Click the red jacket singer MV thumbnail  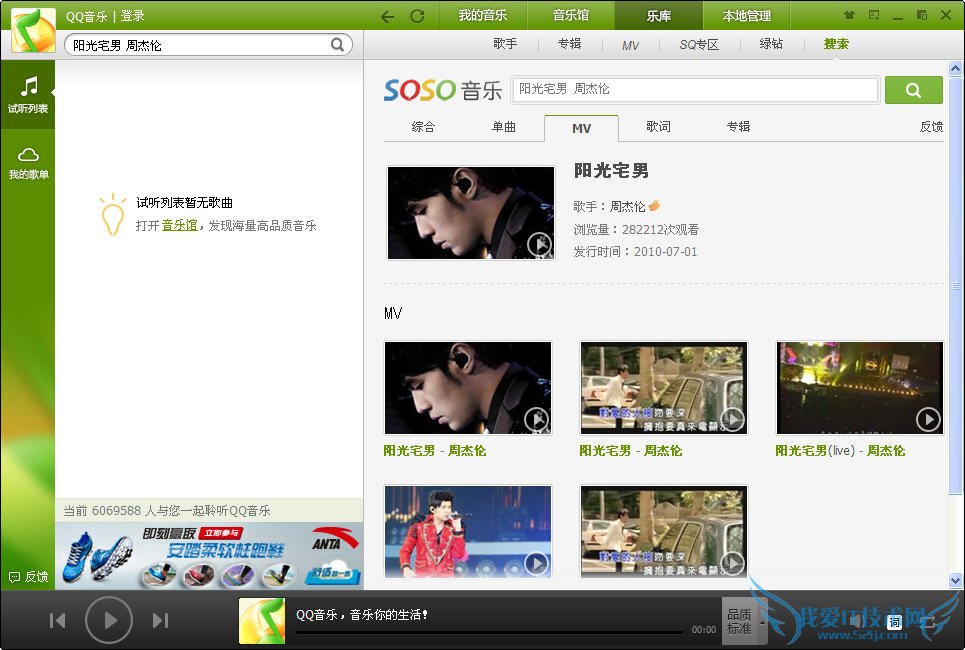coord(468,531)
